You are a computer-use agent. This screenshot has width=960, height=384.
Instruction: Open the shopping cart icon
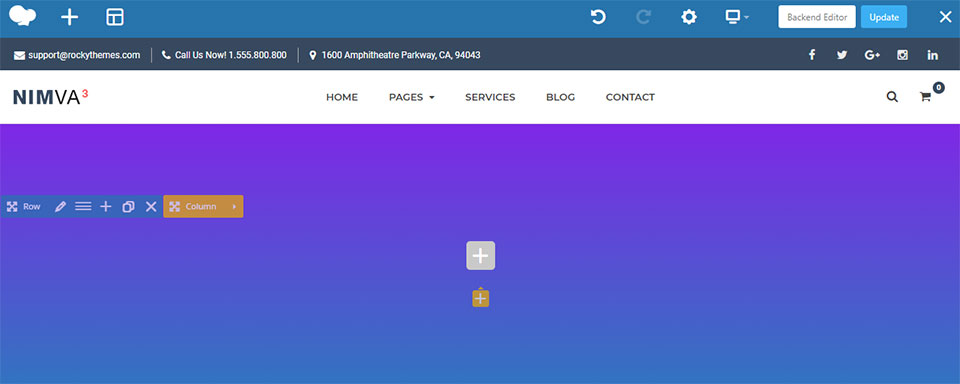pos(926,97)
